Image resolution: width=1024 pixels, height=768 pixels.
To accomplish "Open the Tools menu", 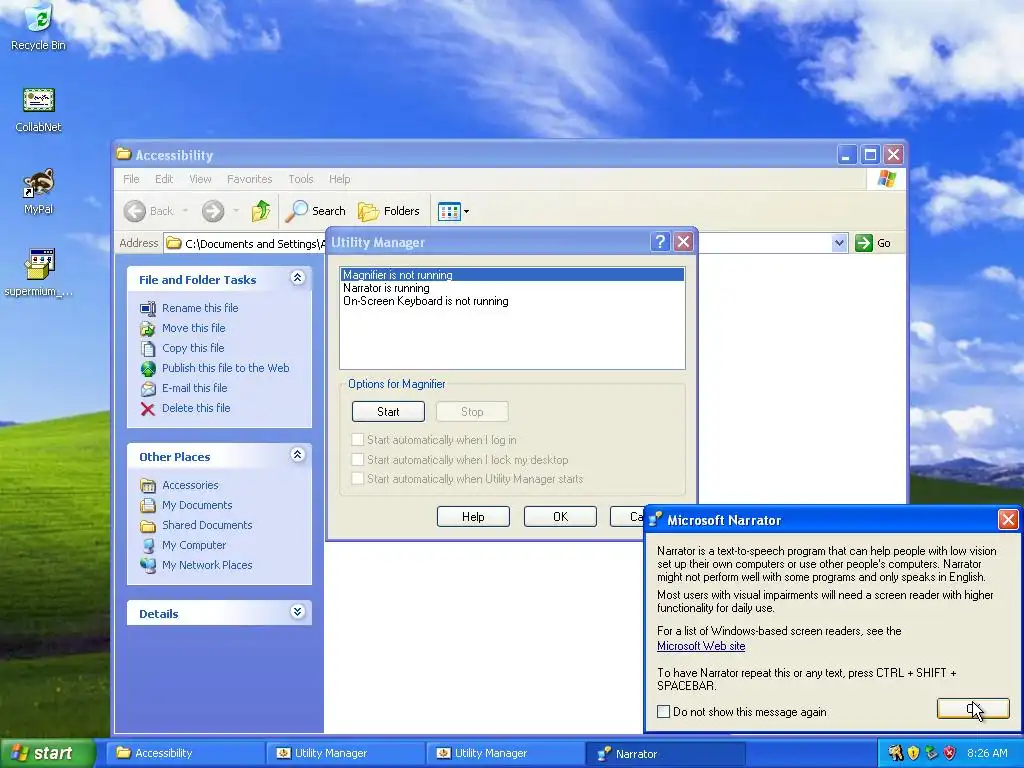I will 300,179.
